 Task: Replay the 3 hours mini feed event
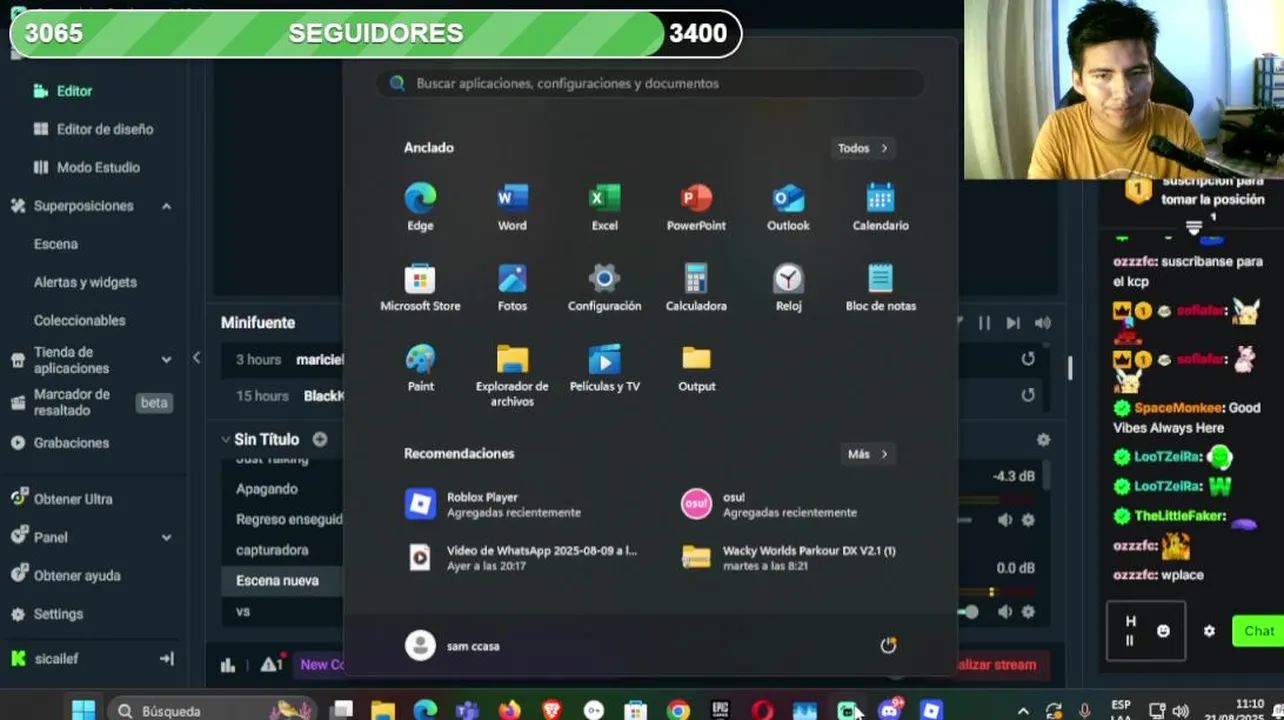click(1028, 359)
